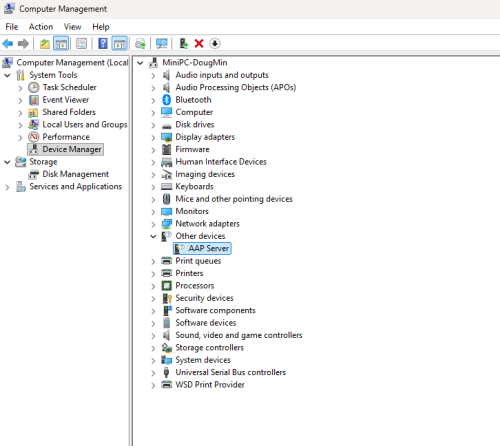
Task: Select the System devices category
Action: [203, 360]
